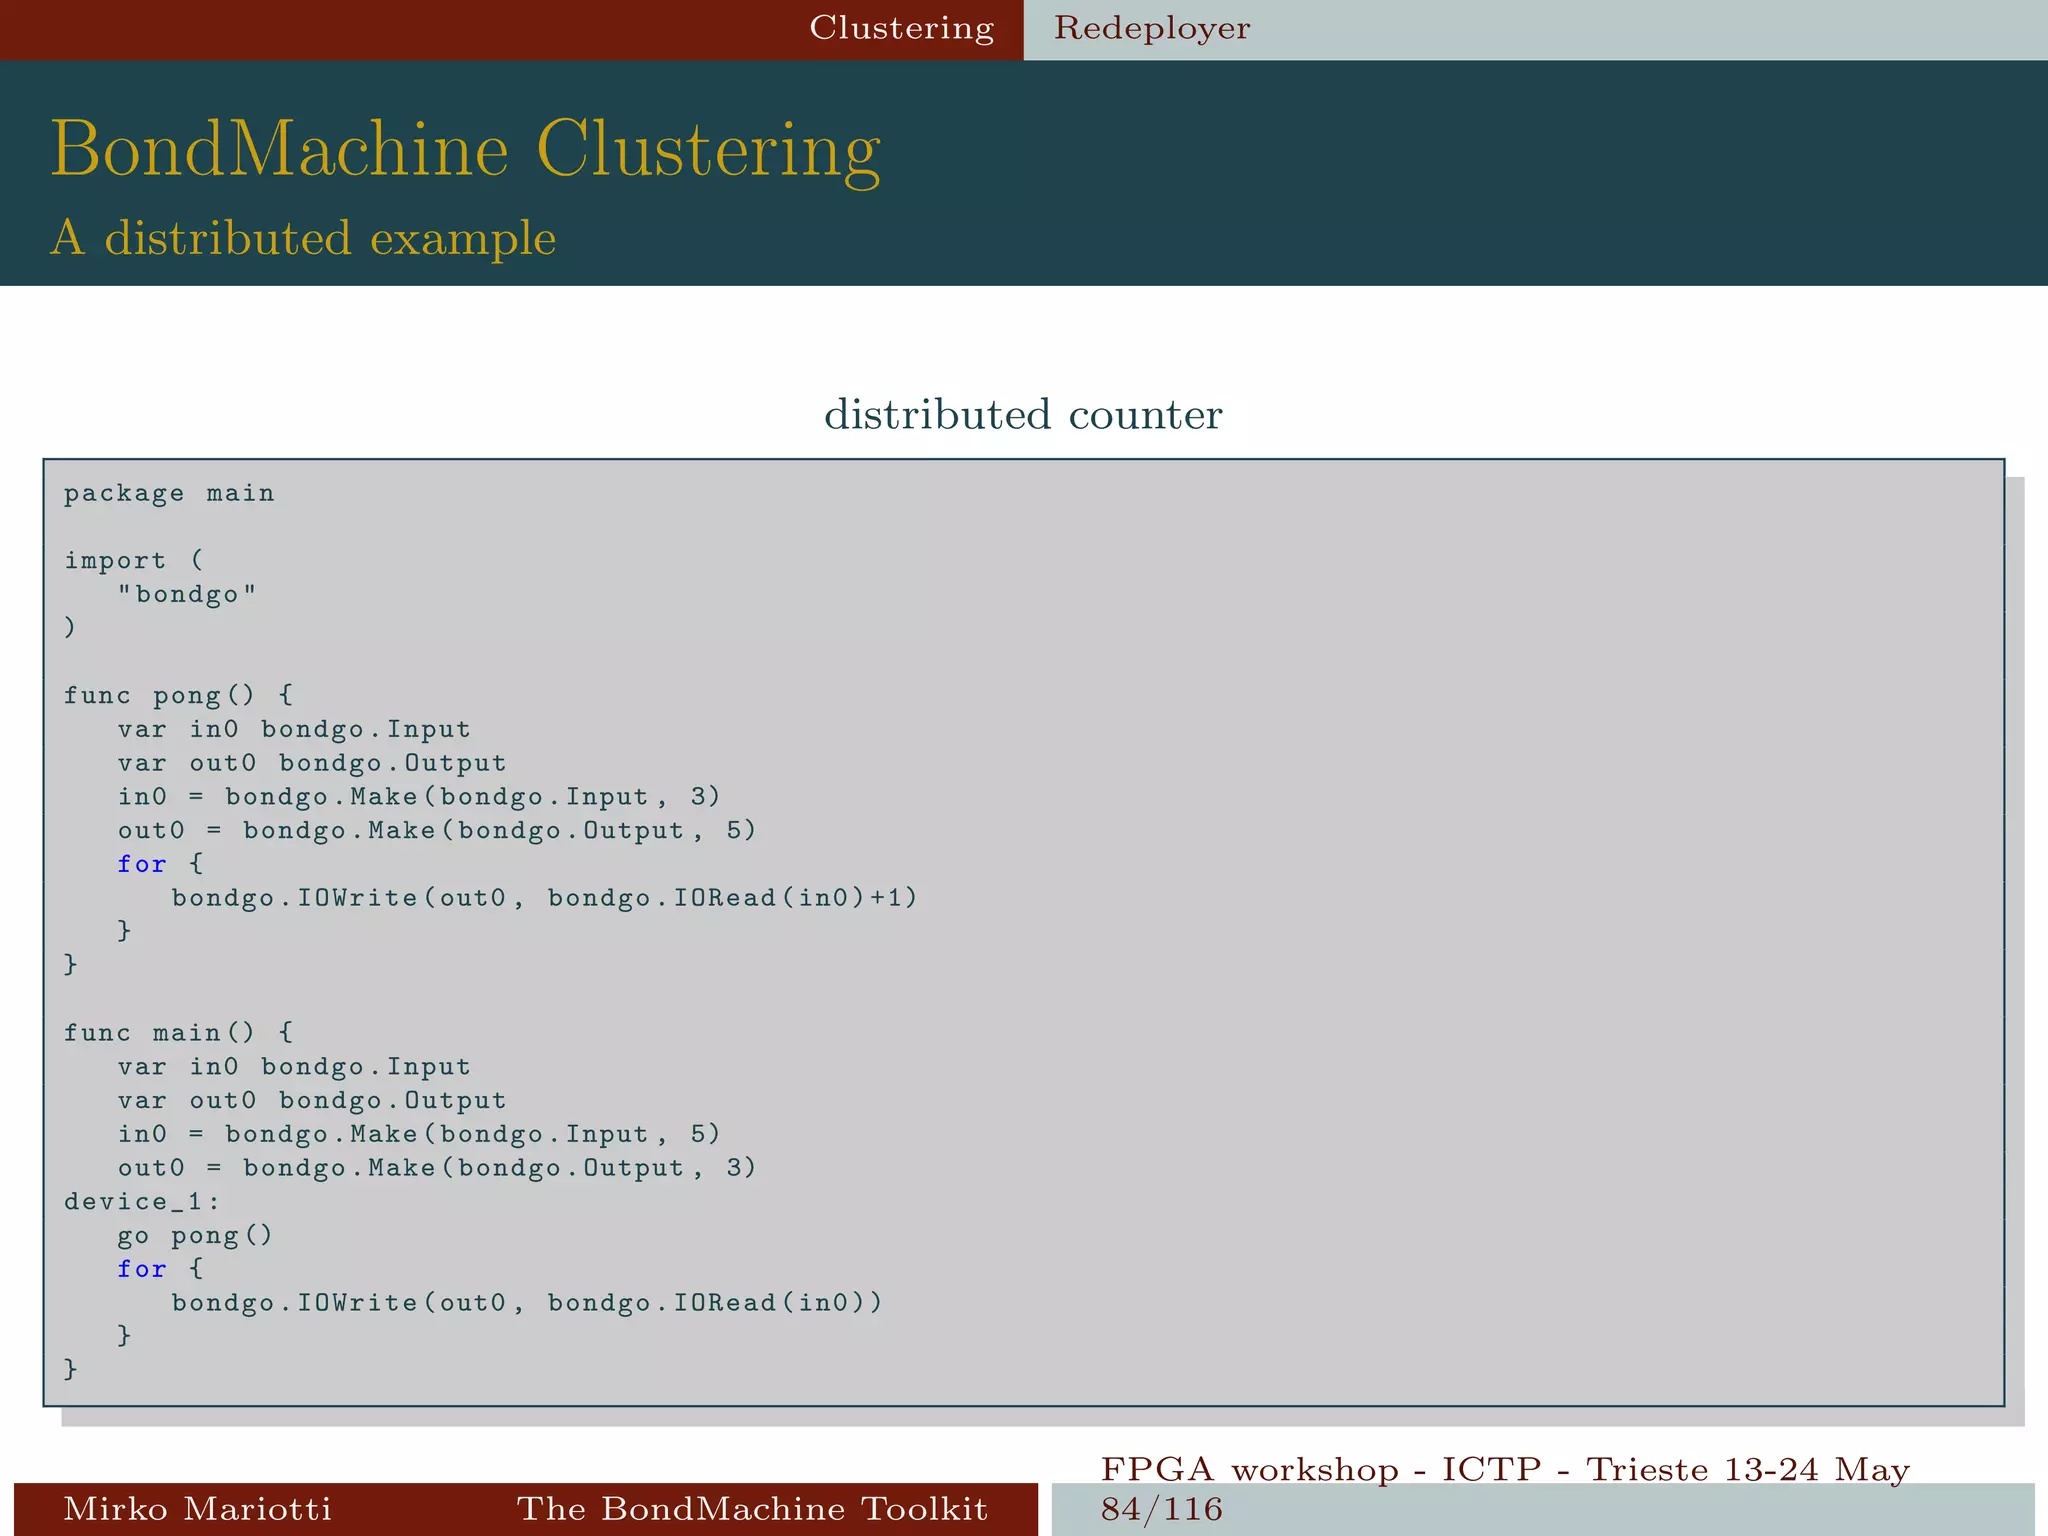The height and width of the screenshot is (1536, 2048).
Task: Select the line package main
Action: [x=169, y=494]
